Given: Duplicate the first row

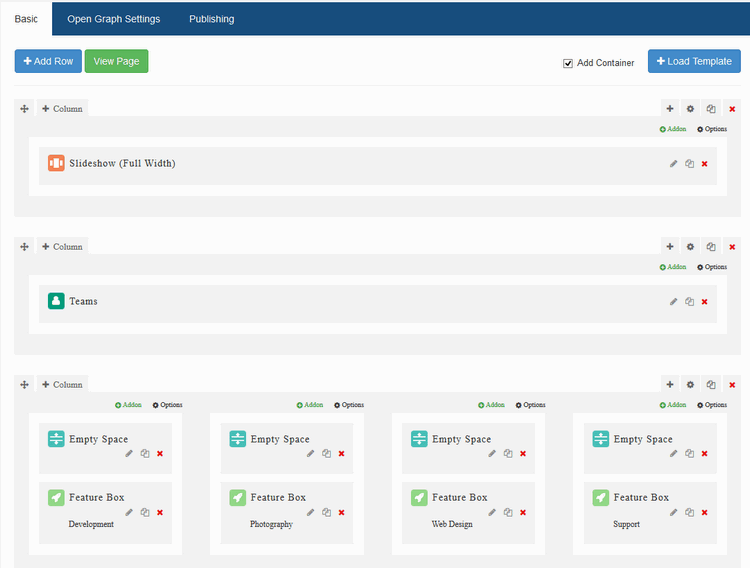Looking at the screenshot, I should point(711,108).
